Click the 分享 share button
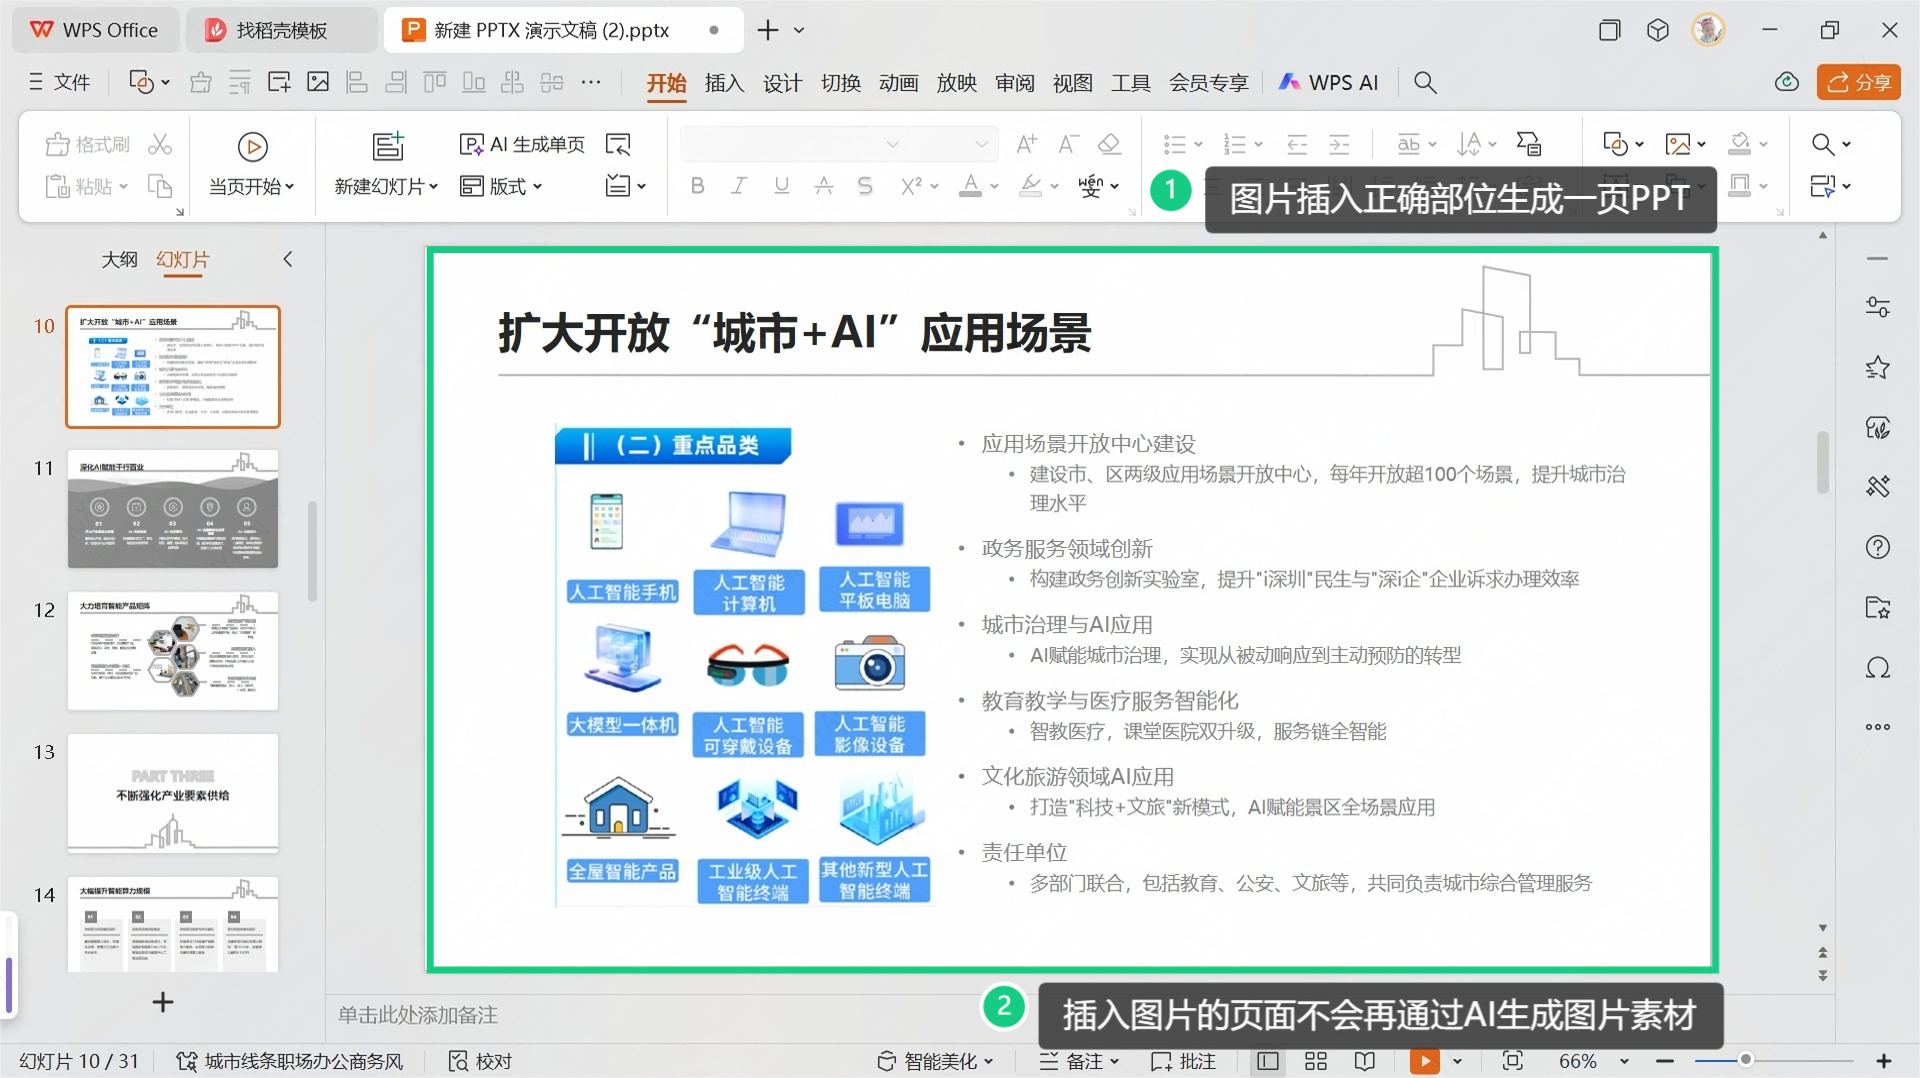The height and width of the screenshot is (1078, 1920). [1858, 83]
